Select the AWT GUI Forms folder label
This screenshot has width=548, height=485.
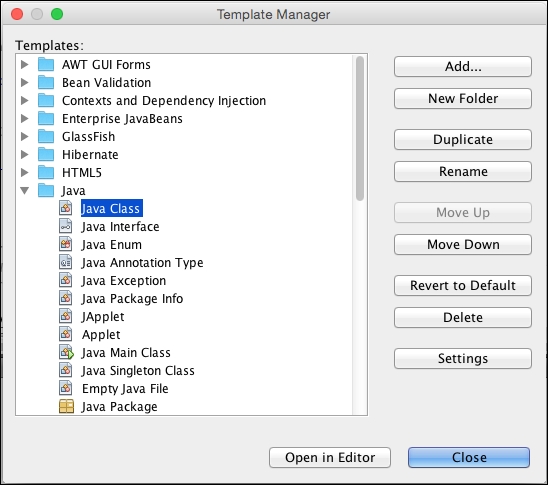[x=106, y=64]
